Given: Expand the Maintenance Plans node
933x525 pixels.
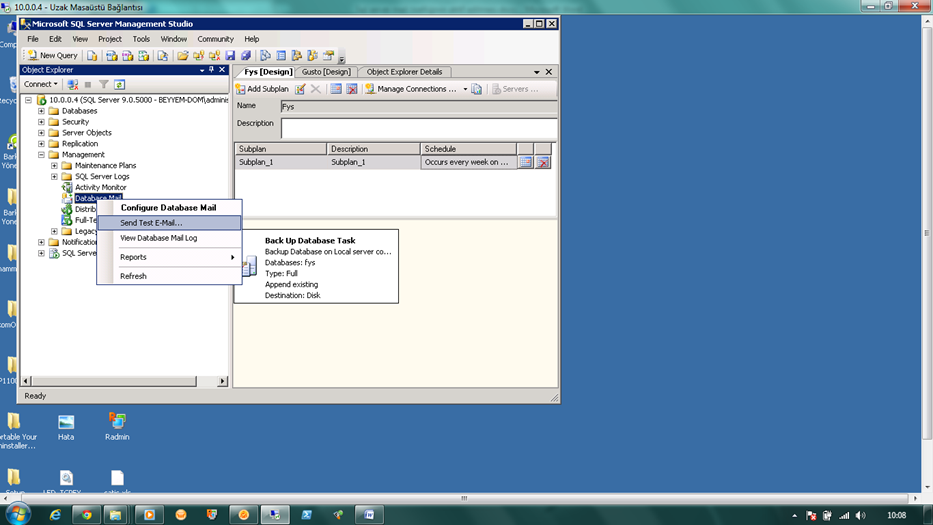Looking at the screenshot, I should click(54, 165).
